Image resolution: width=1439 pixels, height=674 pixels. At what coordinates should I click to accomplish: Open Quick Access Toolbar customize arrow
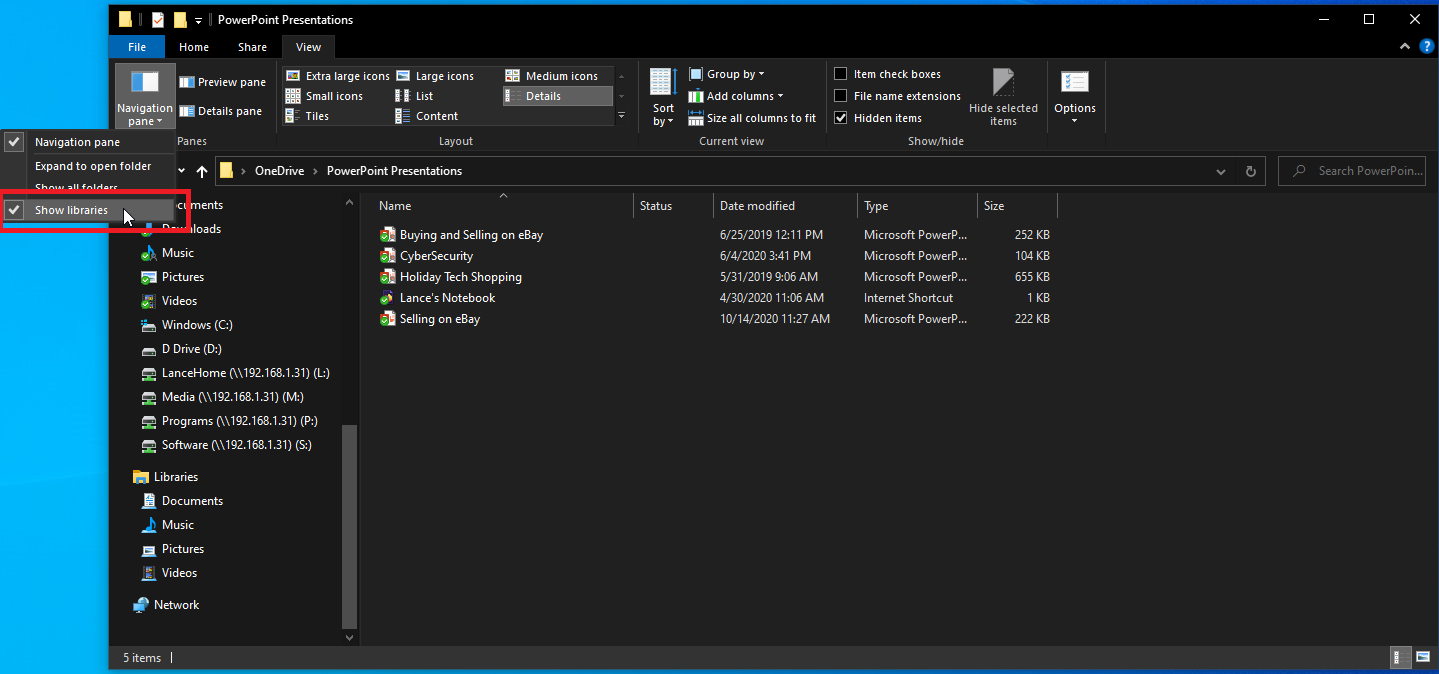(198, 20)
